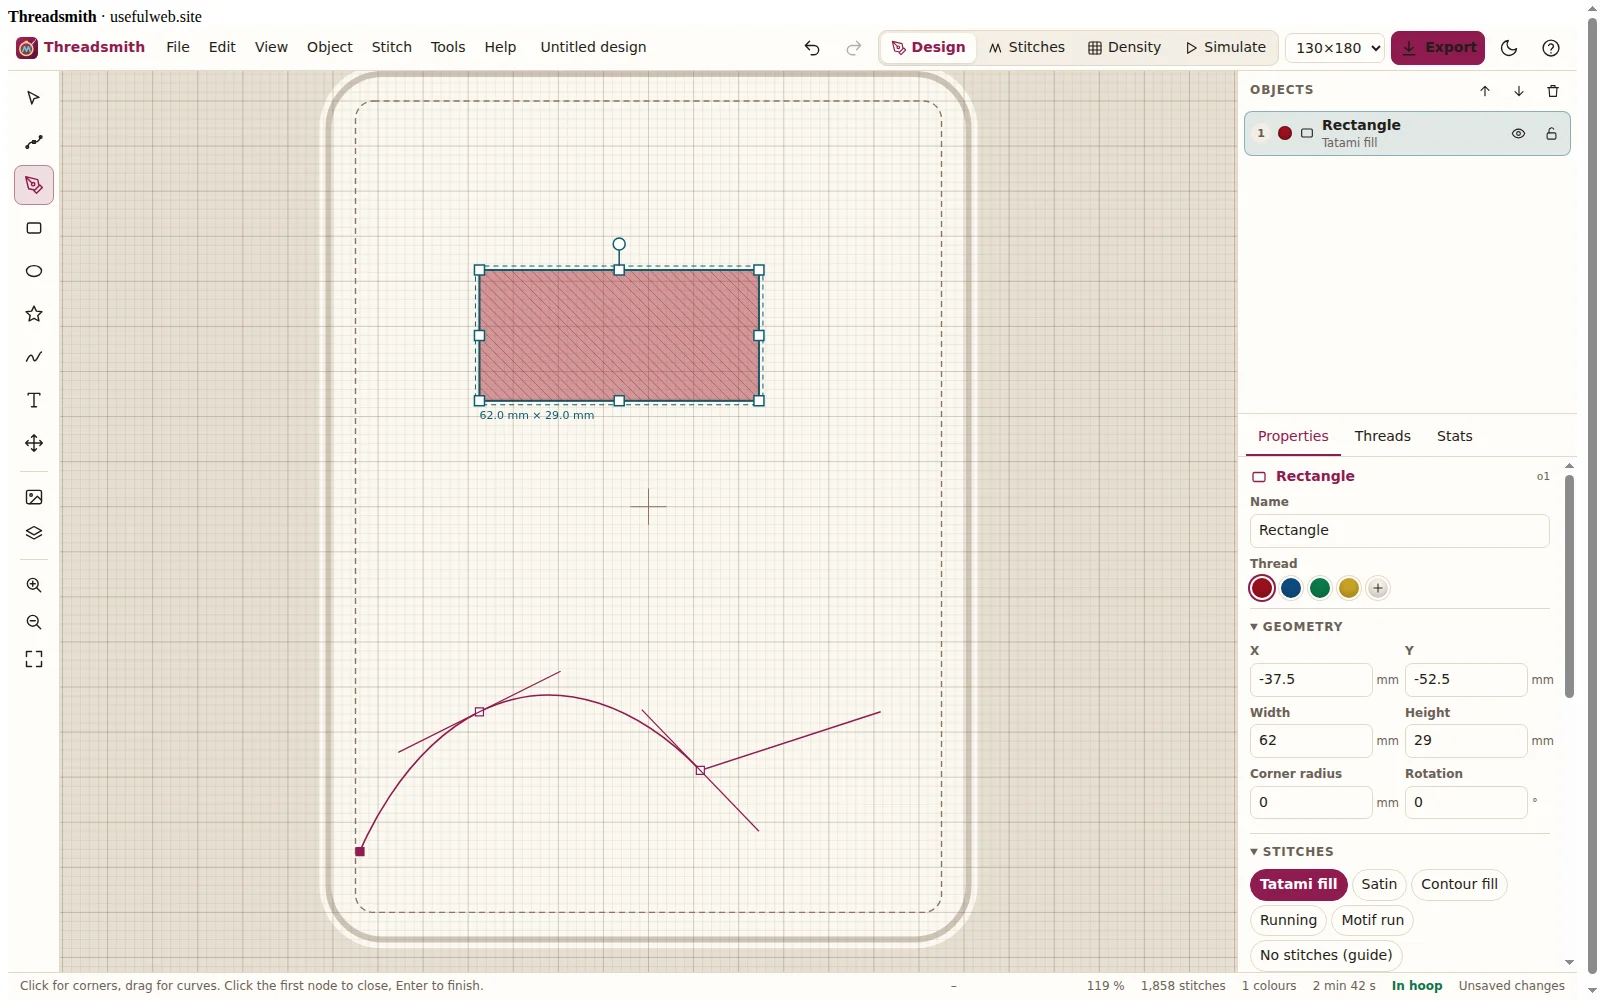Switch to Stitches view mode
The width and height of the screenshot is (1600, 1000).
click(1027, 48)
